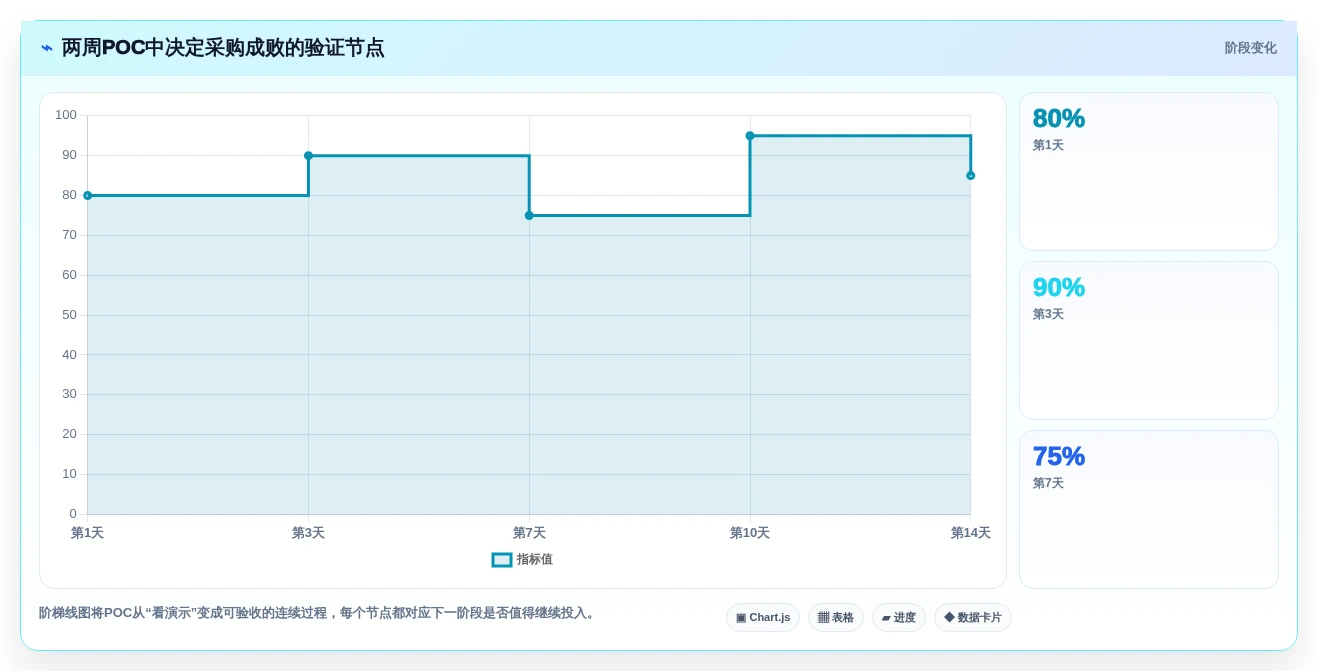
Task: Toggle the 指标值 legend item
Action: [x=522, y=560]
